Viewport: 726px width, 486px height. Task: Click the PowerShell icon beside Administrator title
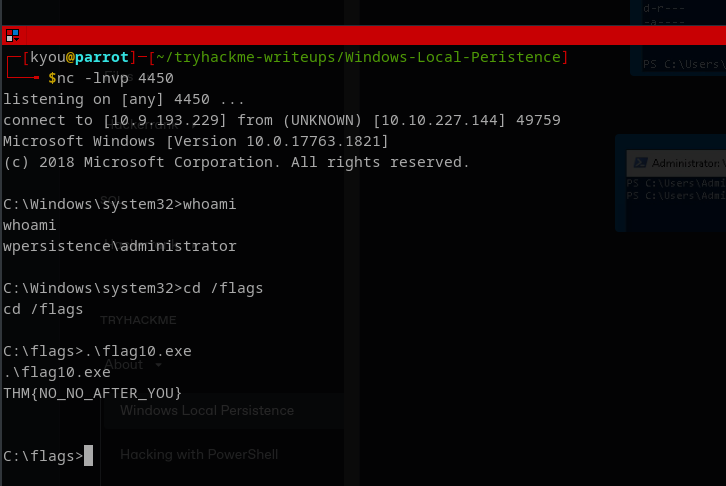(637, 163)
